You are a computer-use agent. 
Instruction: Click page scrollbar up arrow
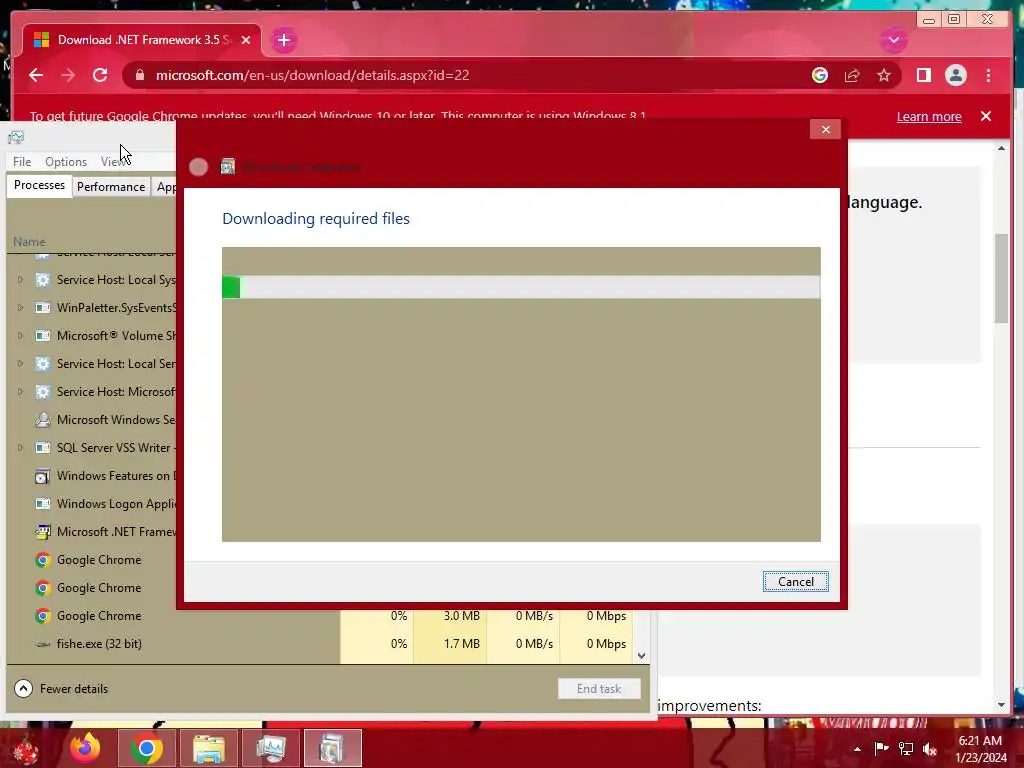[x=1001, y=149]
